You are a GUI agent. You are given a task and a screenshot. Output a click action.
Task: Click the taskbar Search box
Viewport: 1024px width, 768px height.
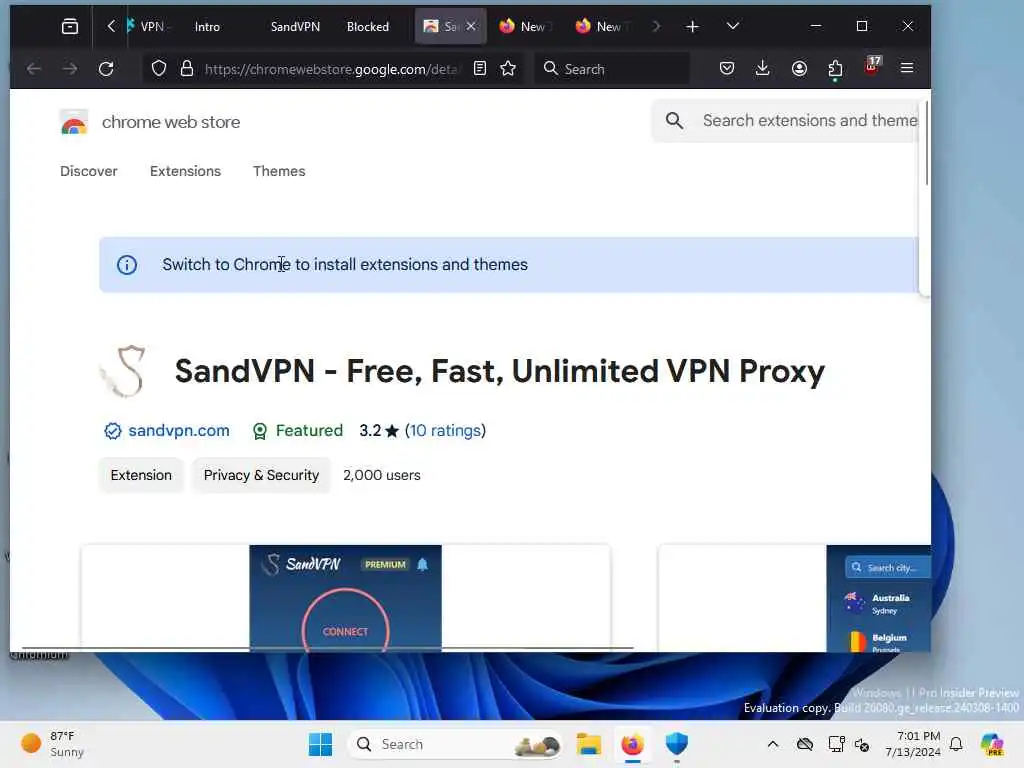[456, 744]
